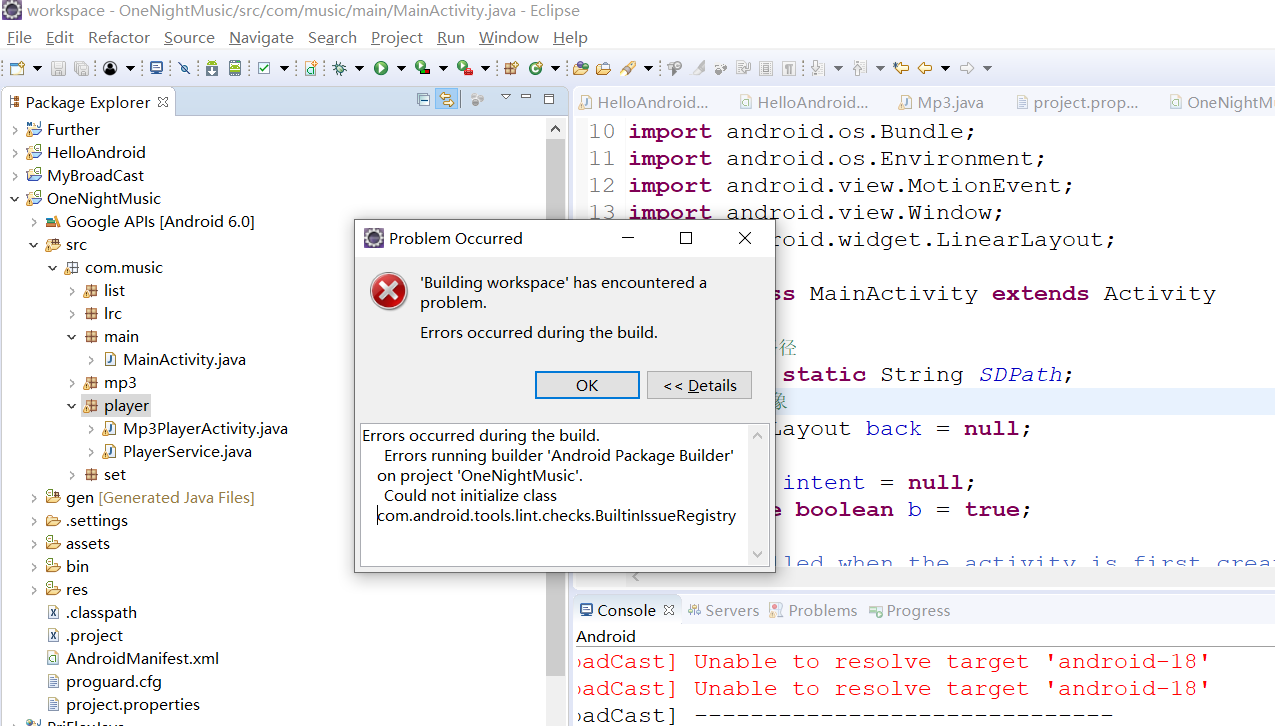Click the Open Android lint check icon

click(263, 68)
